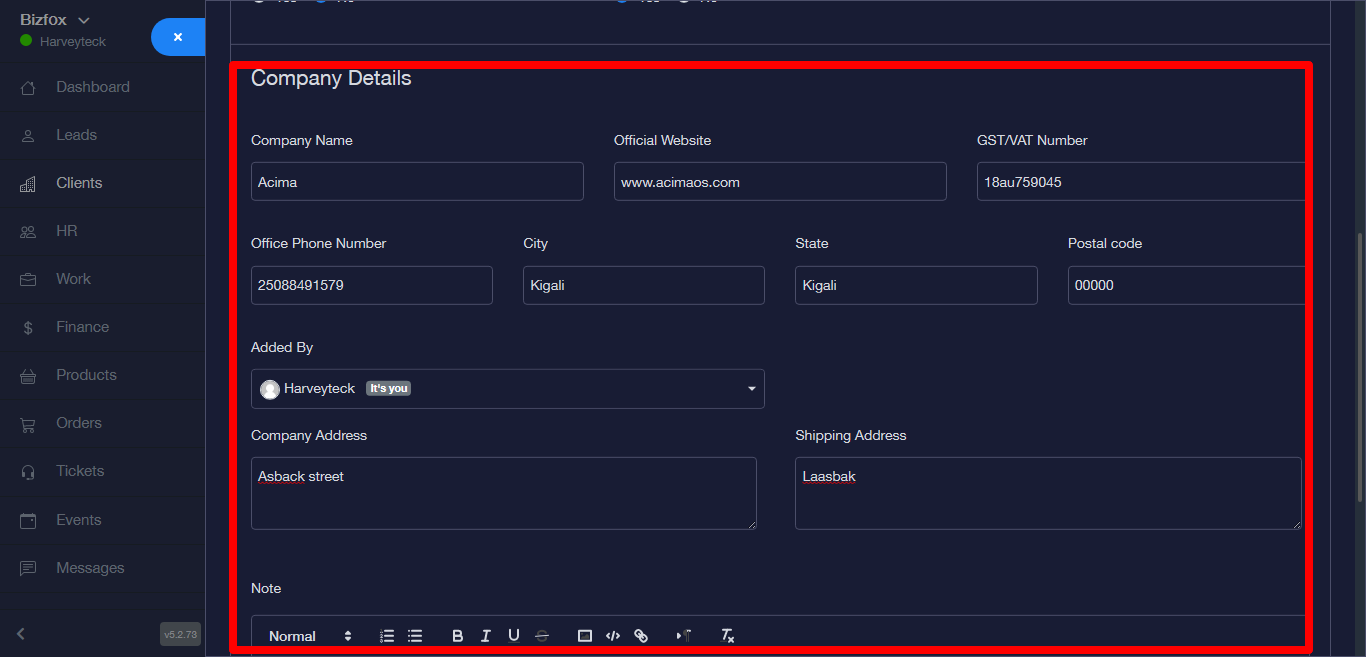Insert a bullet list in Note
1366x657 pixels.
(x=415, y=636)
